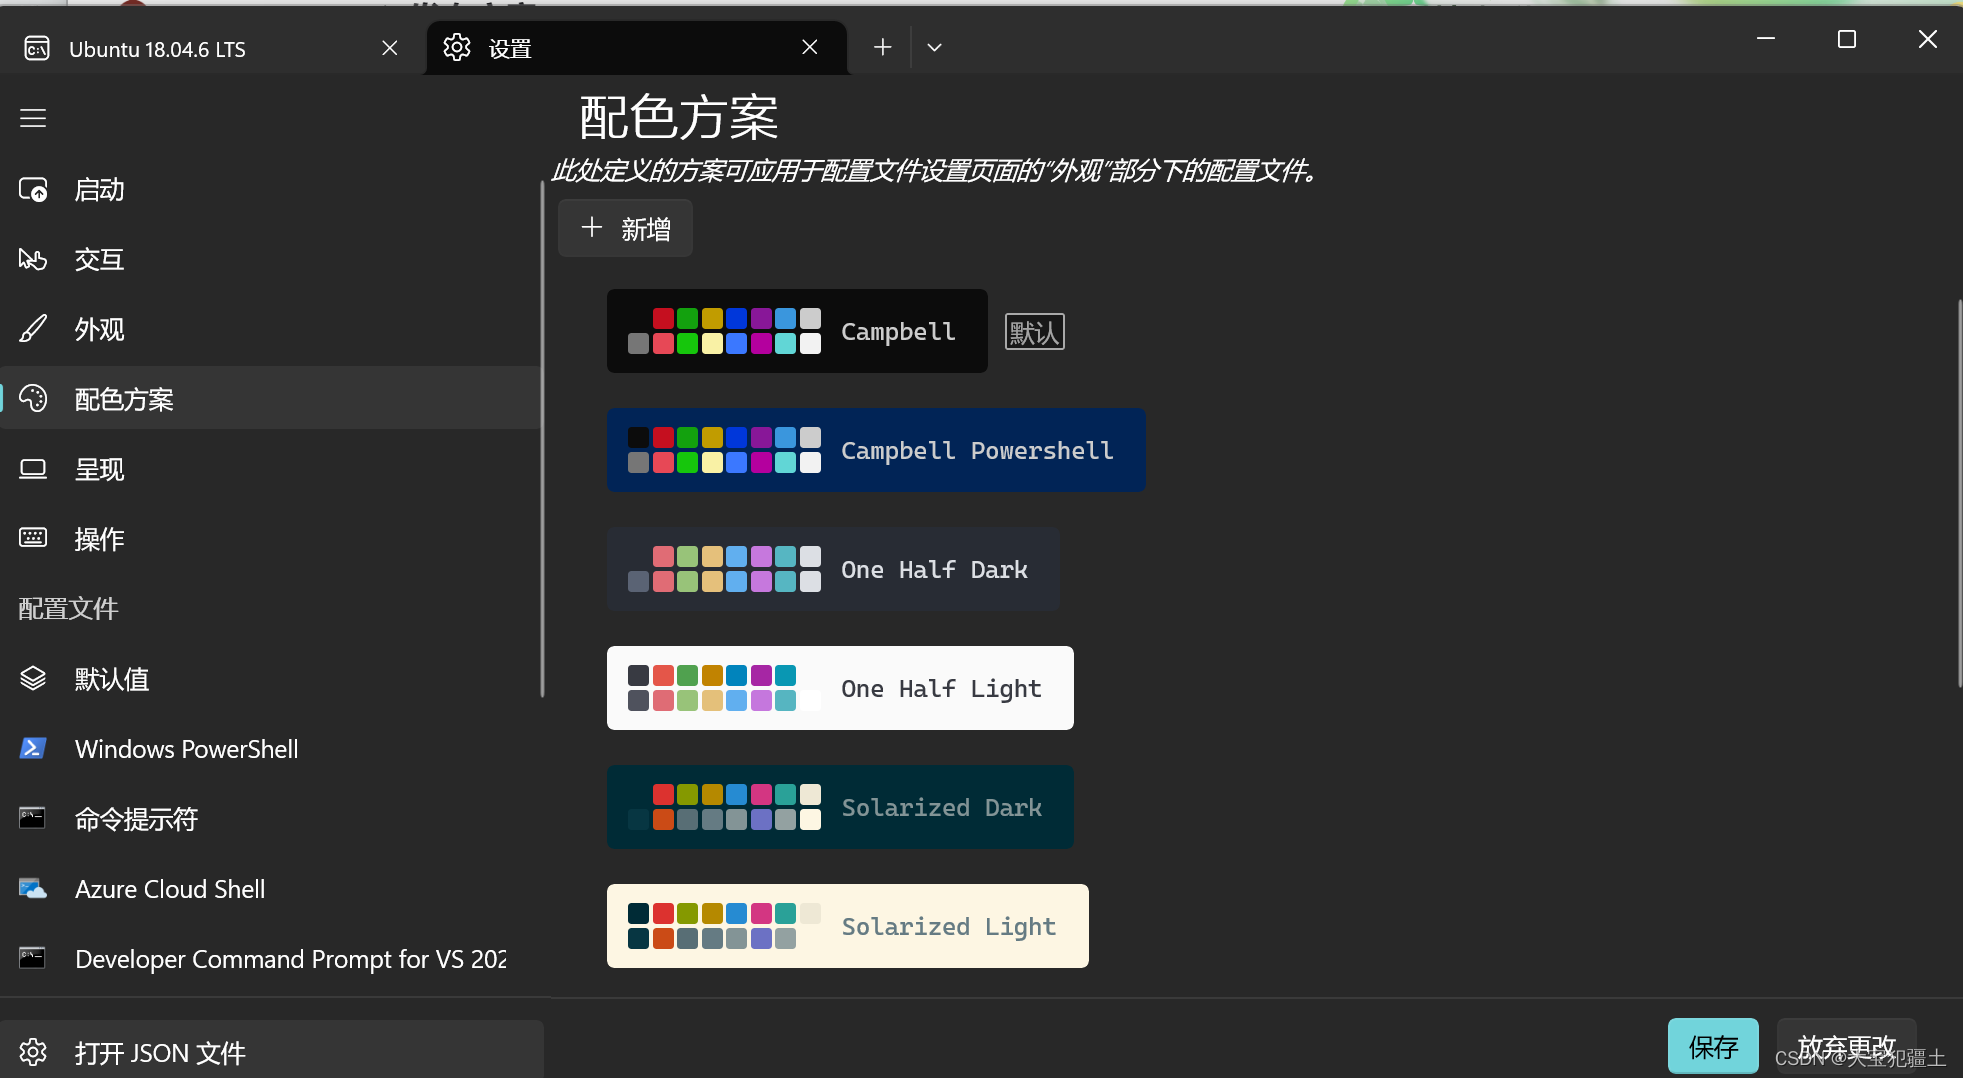The width and height of the screenshot is (1963, 1078).
Task: Close the Ubuntu 18.04.6 LTS tab
Action: [390, 48]
